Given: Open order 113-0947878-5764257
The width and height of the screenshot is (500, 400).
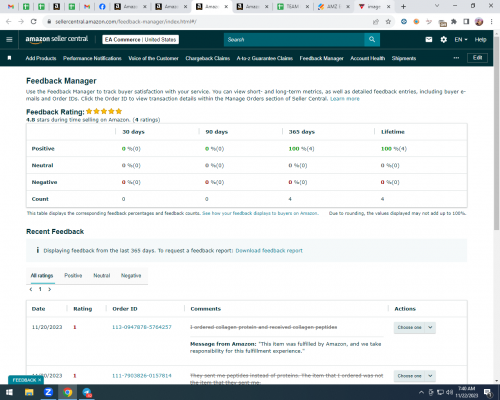Looking at the screenshot, I should pyautogui.click(x=142, y=327).
